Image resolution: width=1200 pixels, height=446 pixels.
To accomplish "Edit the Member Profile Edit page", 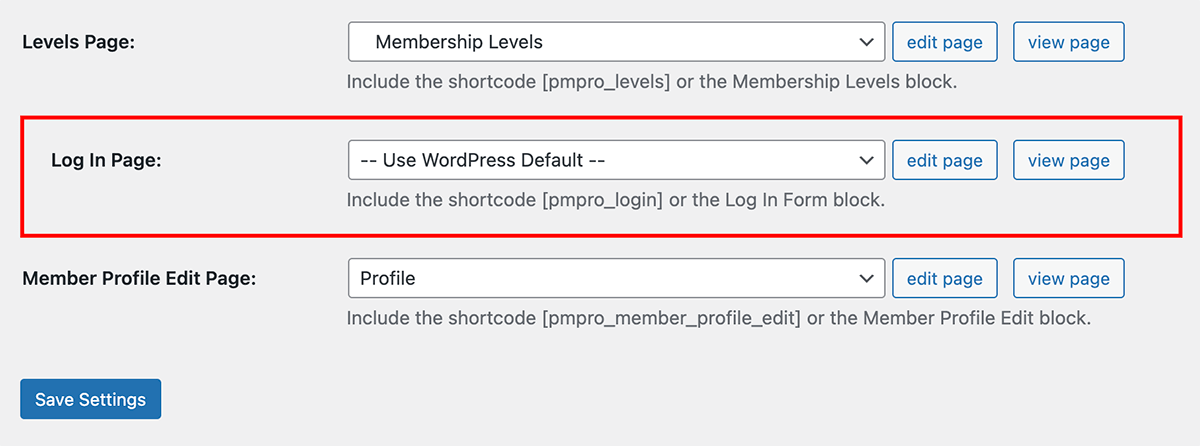I will click(944, 278).
